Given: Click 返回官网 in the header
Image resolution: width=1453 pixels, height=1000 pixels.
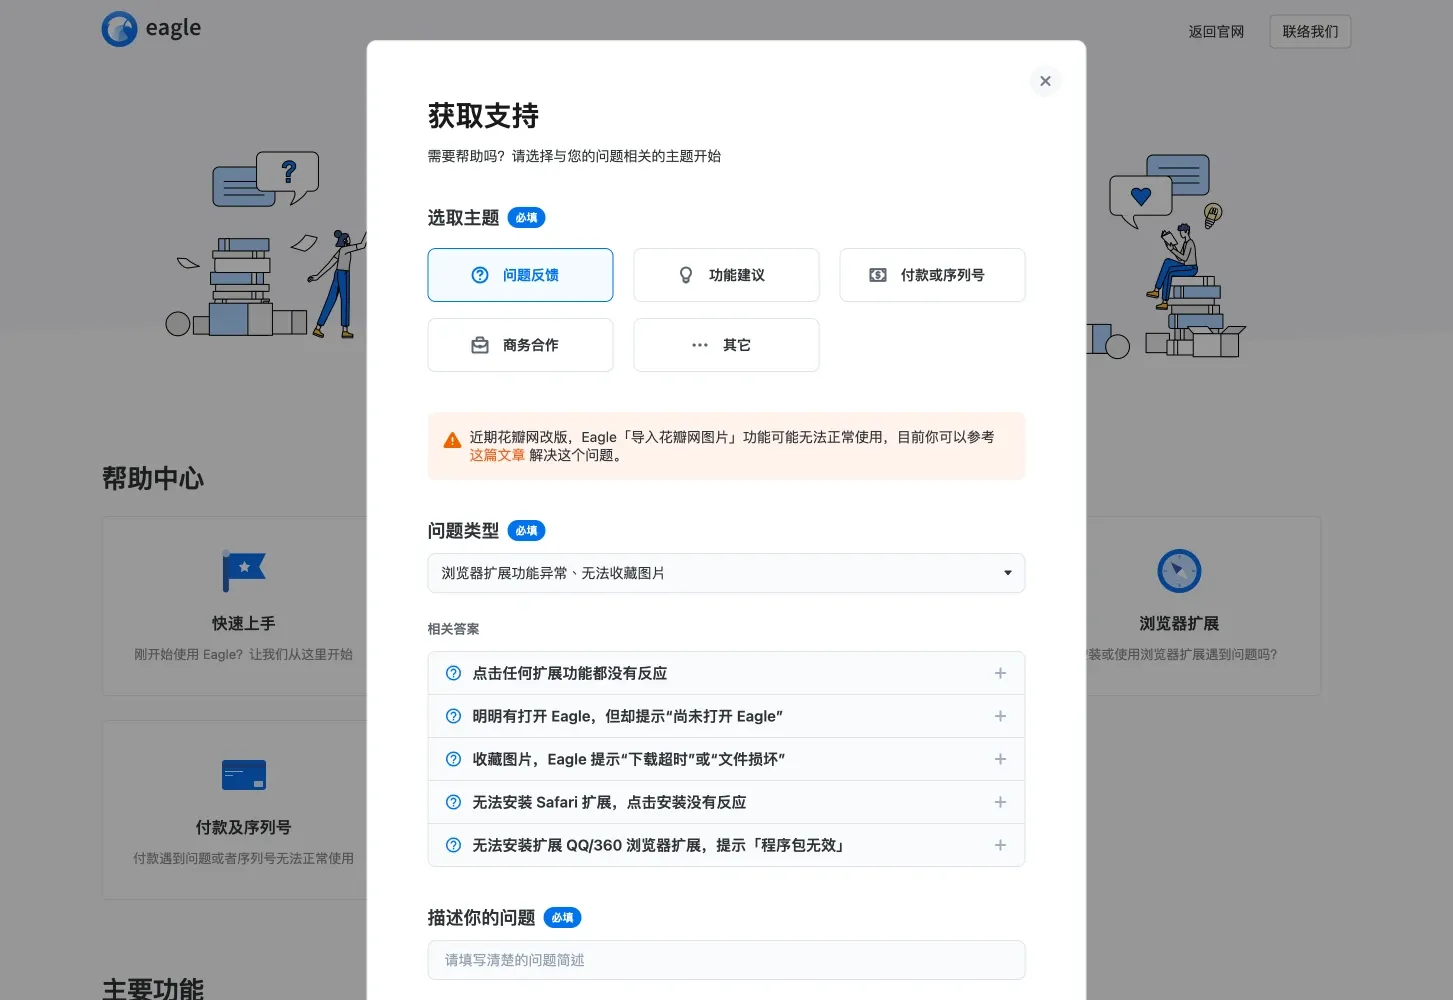Looking at the screenshot, I should pyautogui.click(x=1216, y=32).
